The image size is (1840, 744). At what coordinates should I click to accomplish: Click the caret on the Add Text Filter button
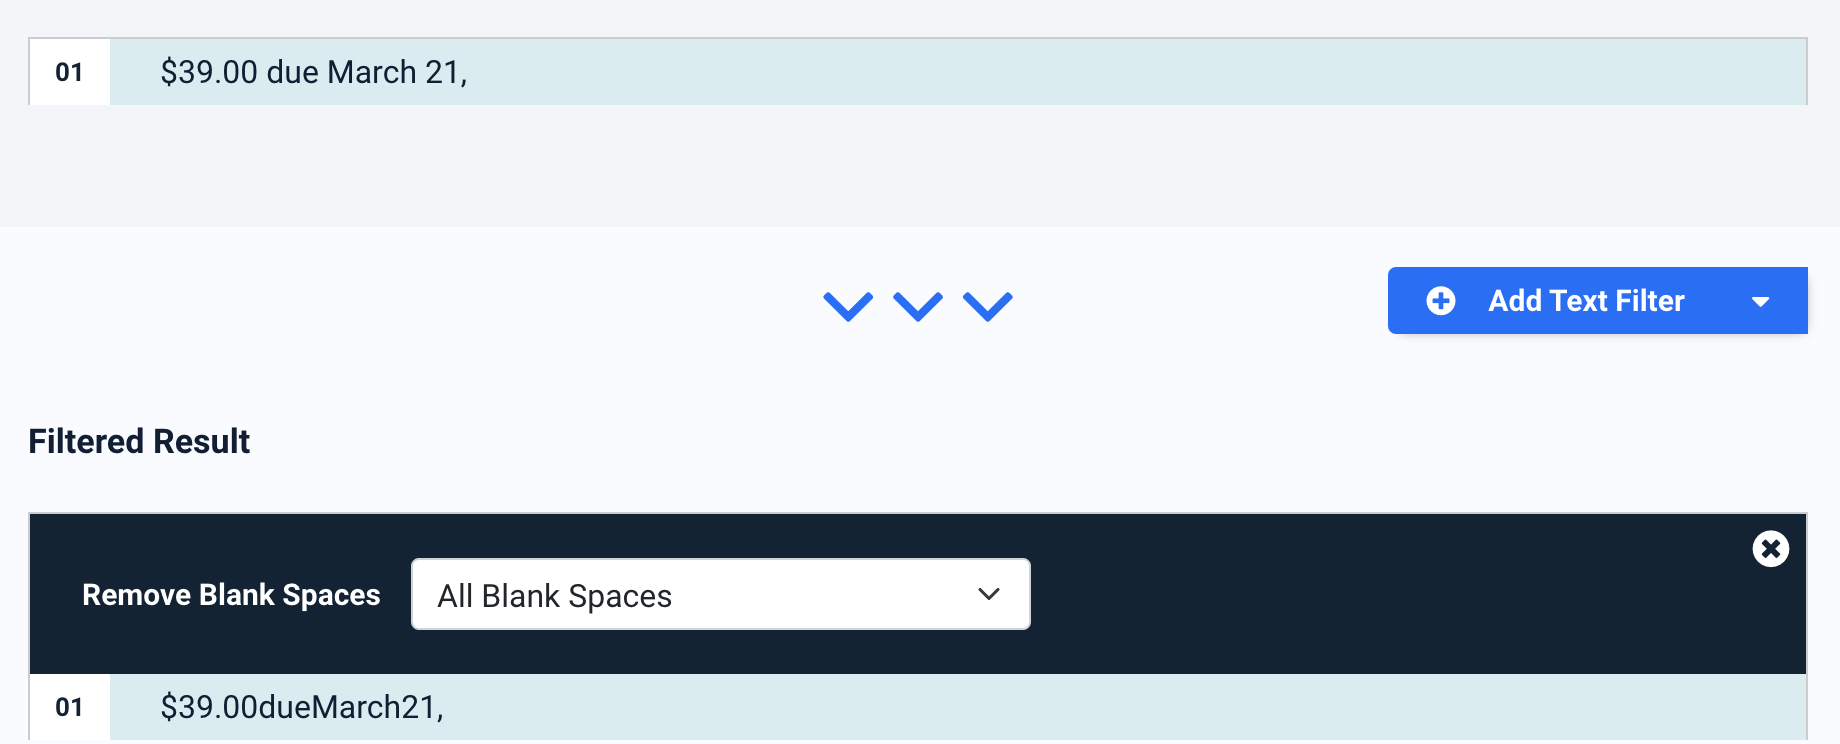tap(1761, 300)
